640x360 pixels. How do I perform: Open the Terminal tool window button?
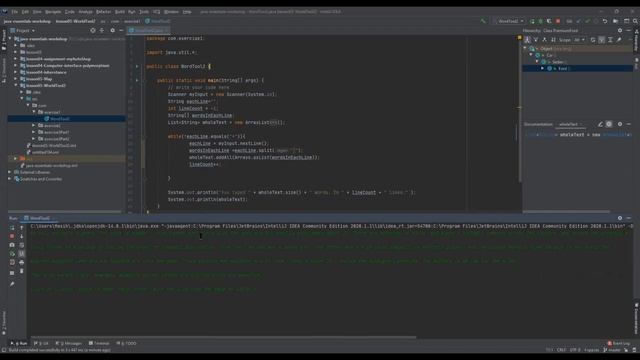pyautogui.click(x=99, y=344)
